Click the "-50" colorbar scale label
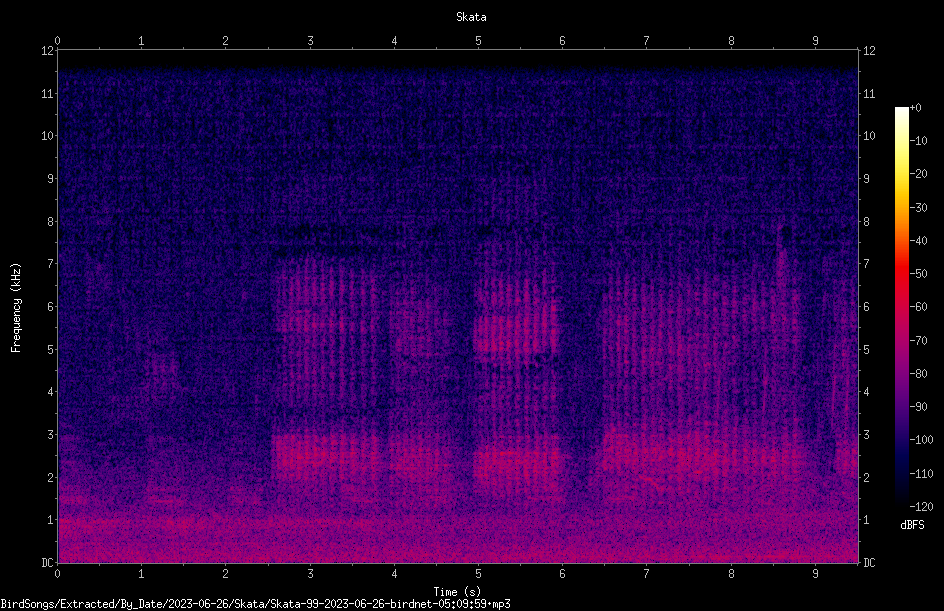944x611 pixels. point(918,274)
